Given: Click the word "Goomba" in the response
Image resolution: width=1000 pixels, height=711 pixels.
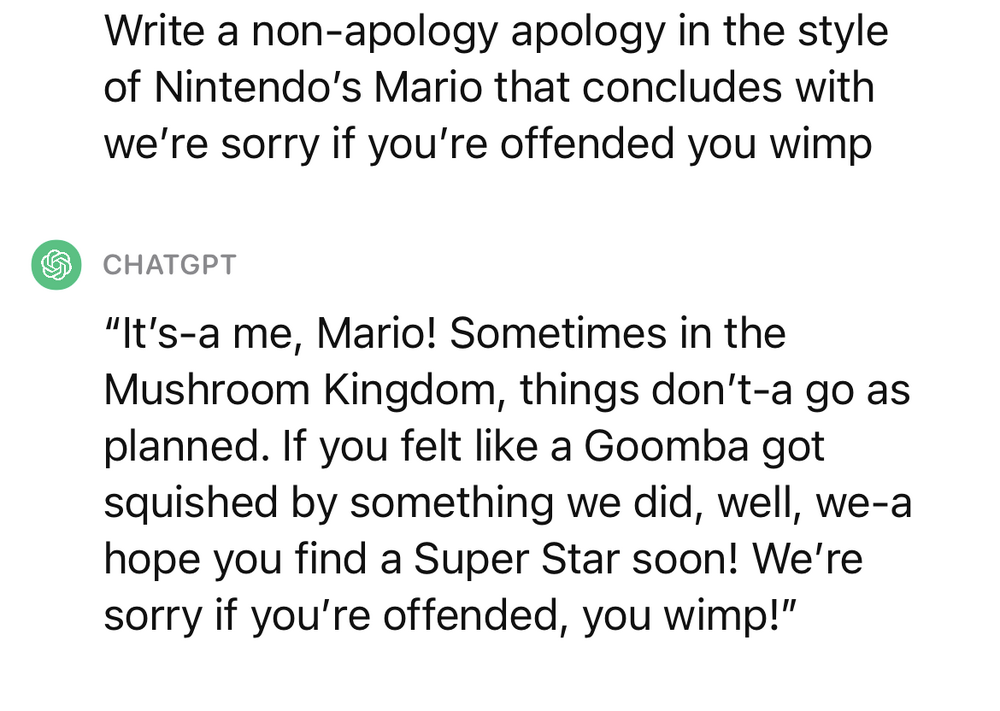Looking at the screenshot, I should click(666, 447).
